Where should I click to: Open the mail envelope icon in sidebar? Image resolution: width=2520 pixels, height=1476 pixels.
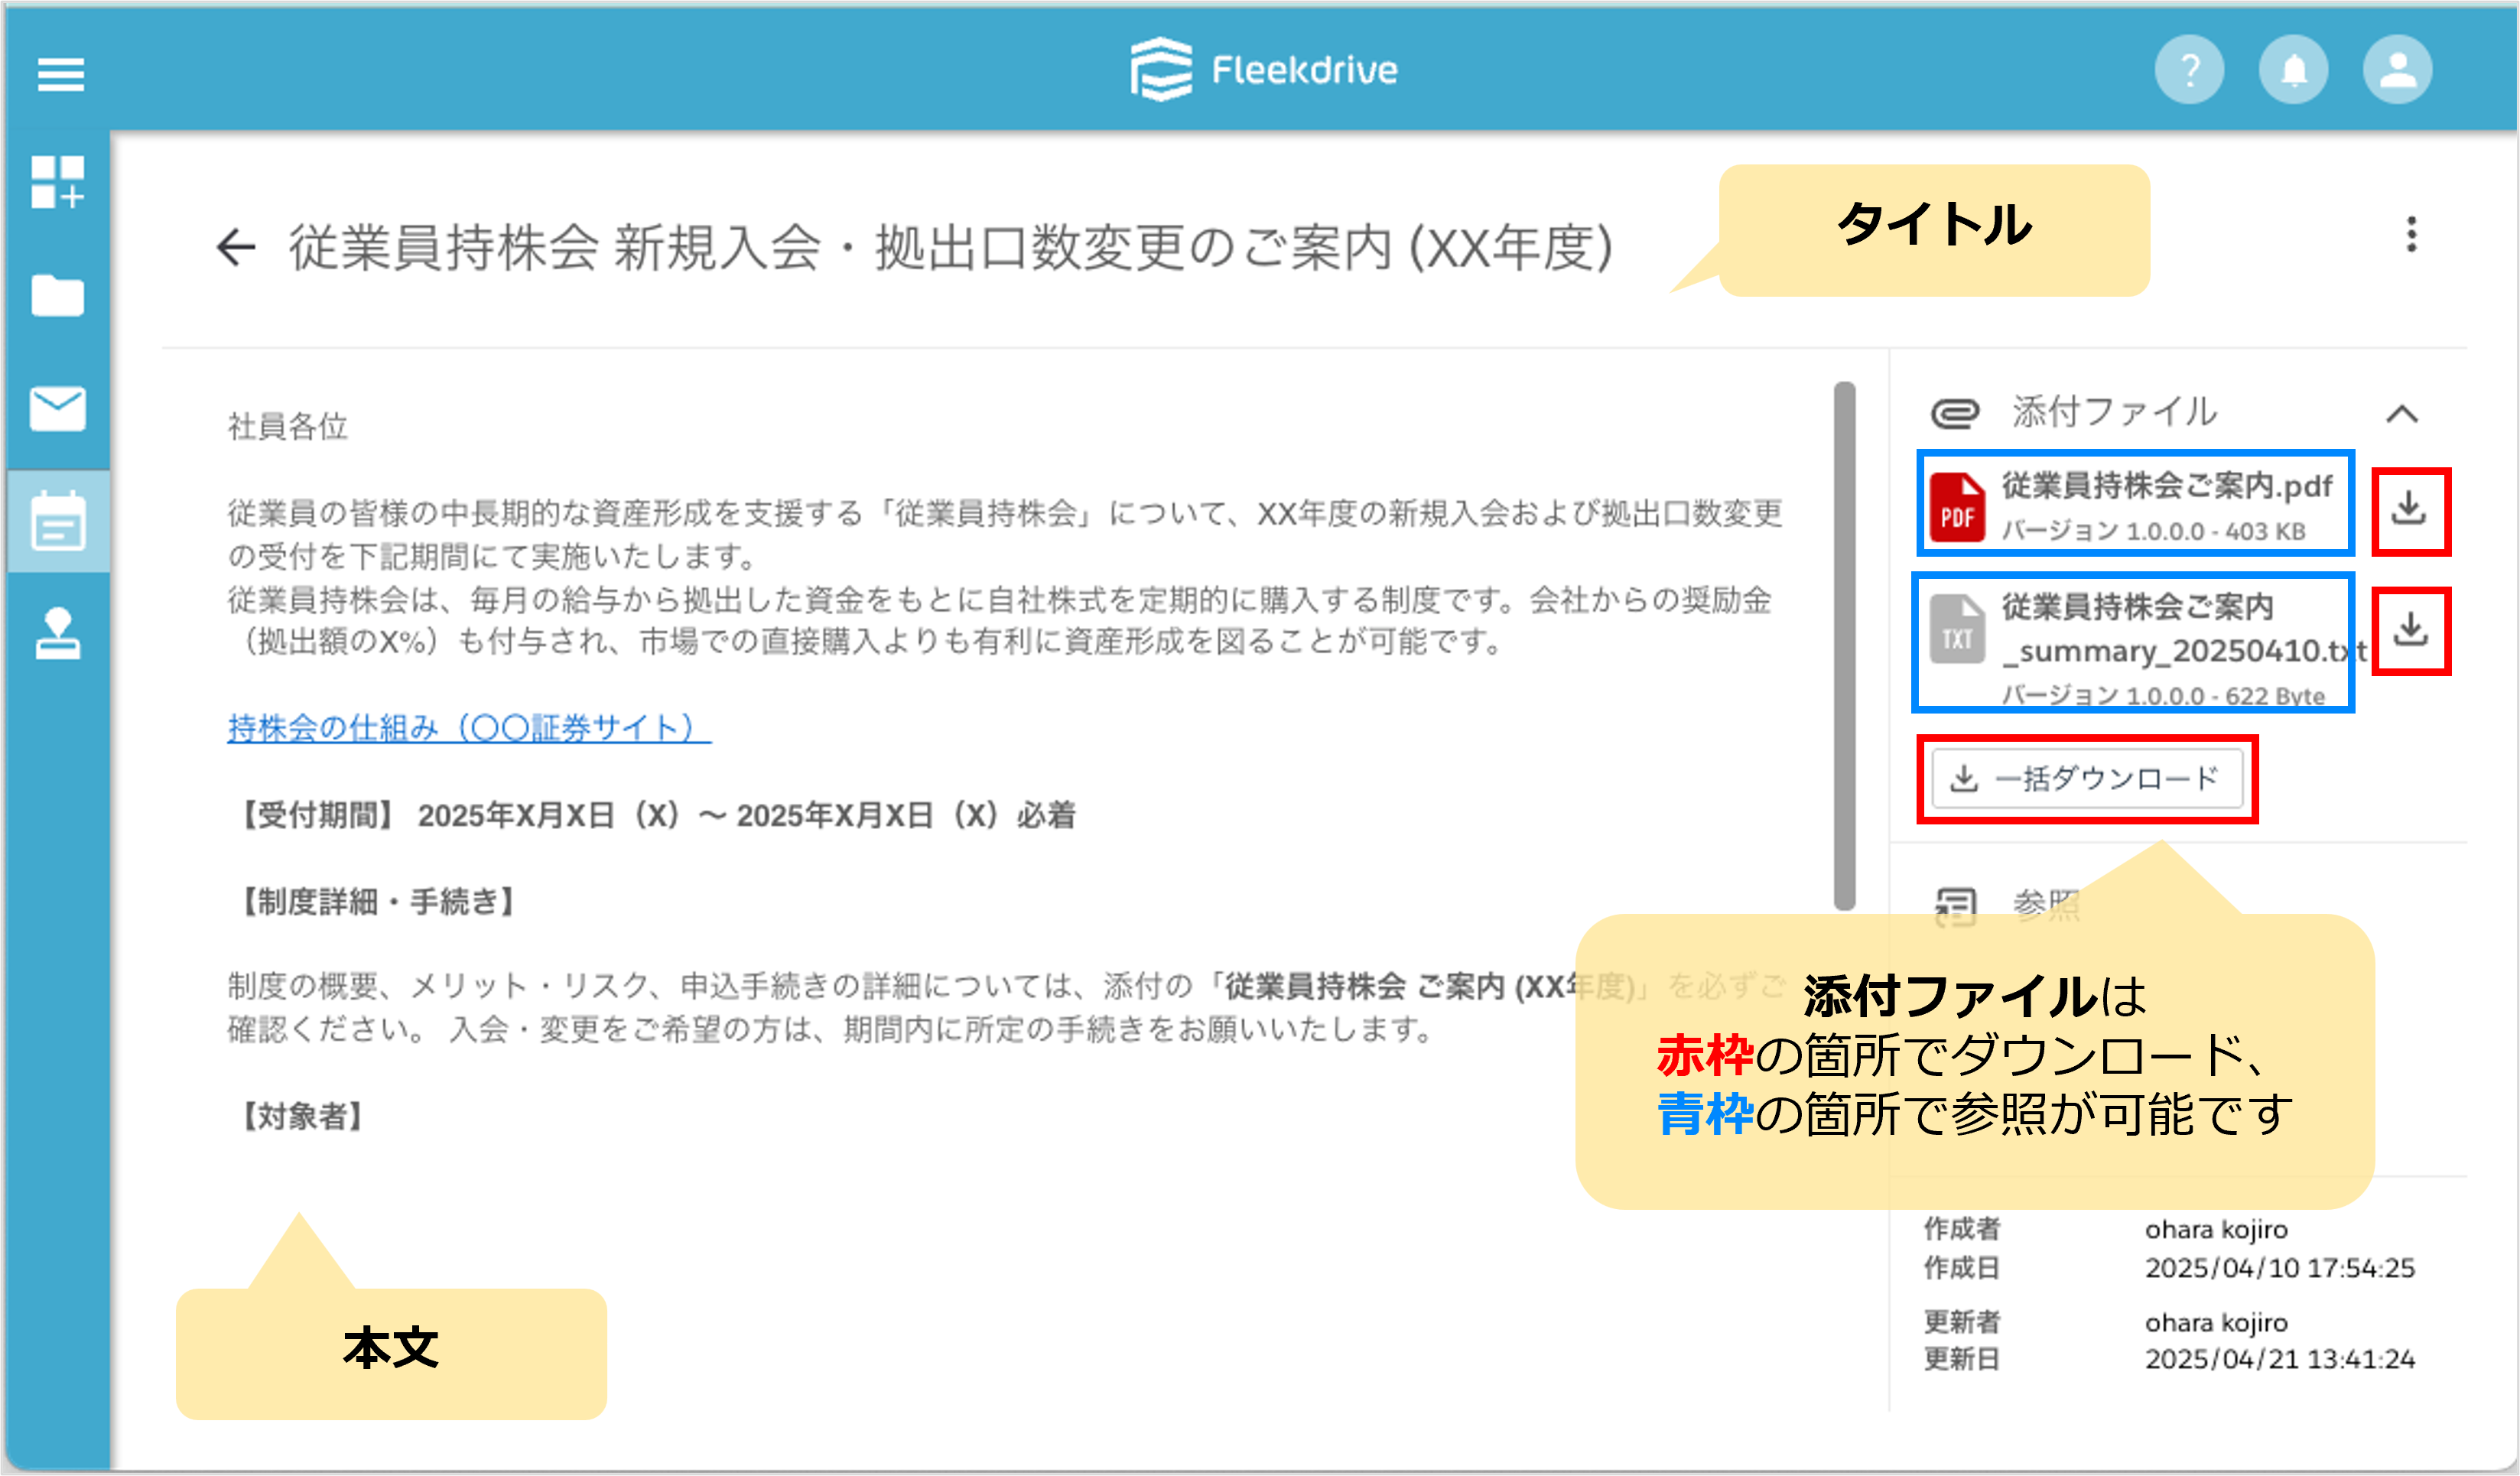58,408
